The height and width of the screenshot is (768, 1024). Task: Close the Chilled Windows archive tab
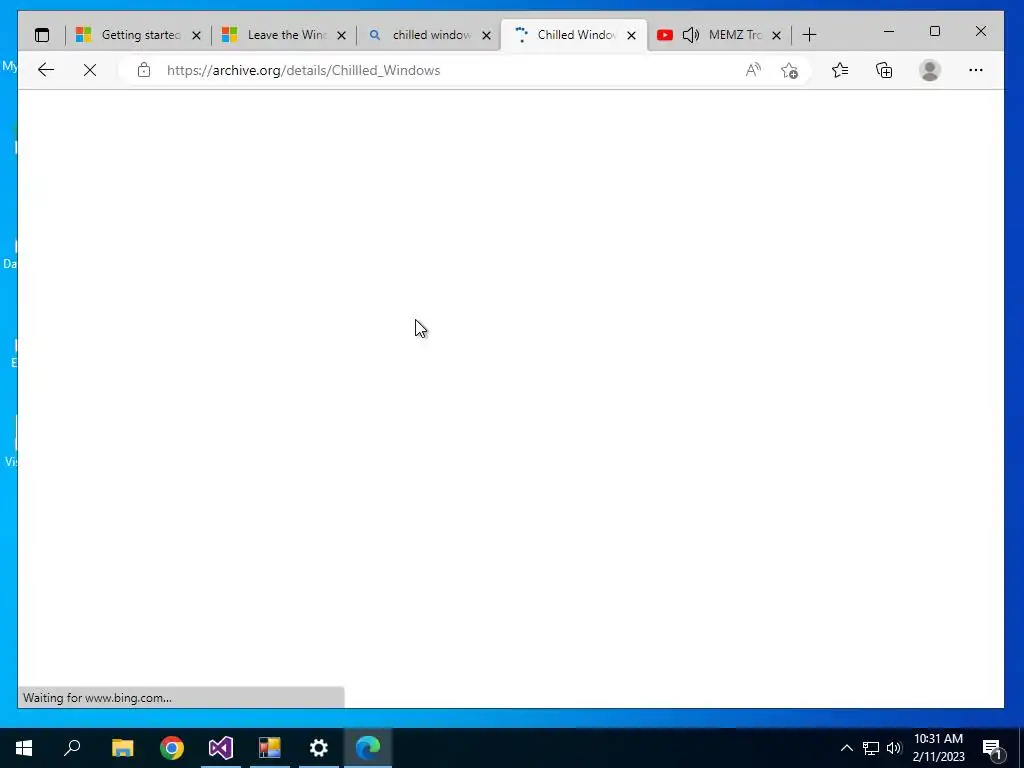click(x=631, y=35)
